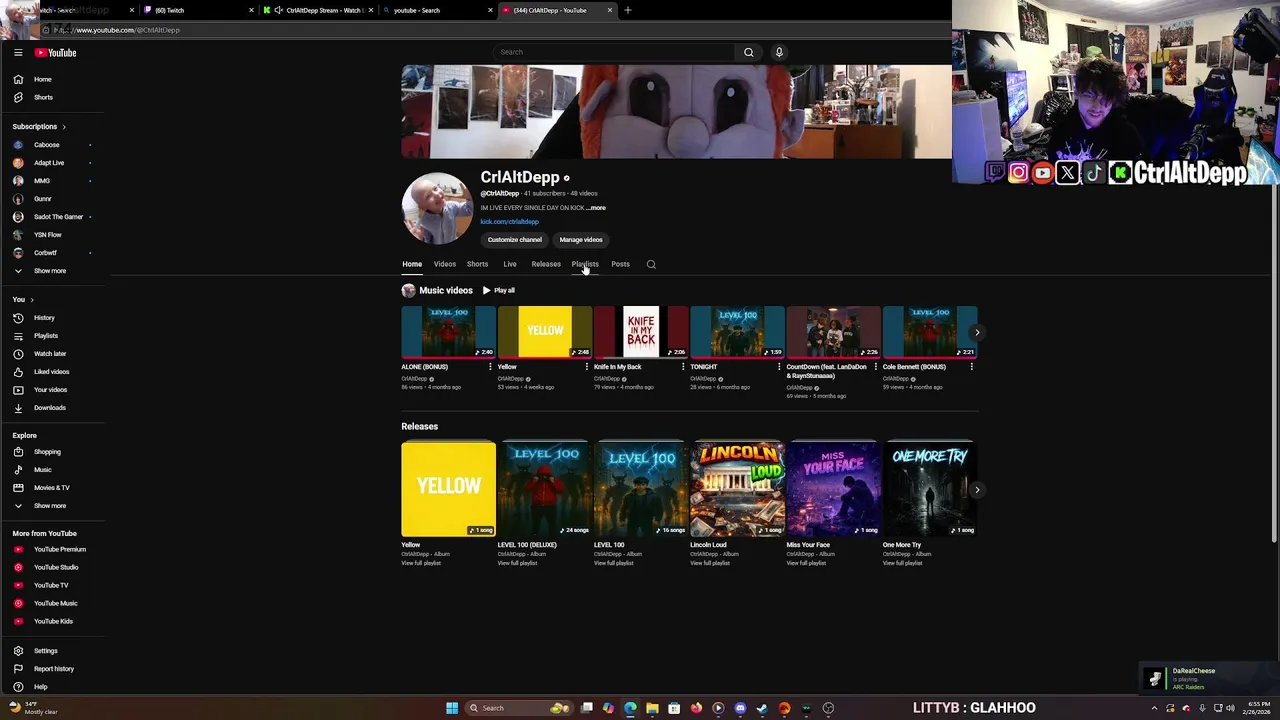Switch to the Releases tab

[x=546, y=264]
